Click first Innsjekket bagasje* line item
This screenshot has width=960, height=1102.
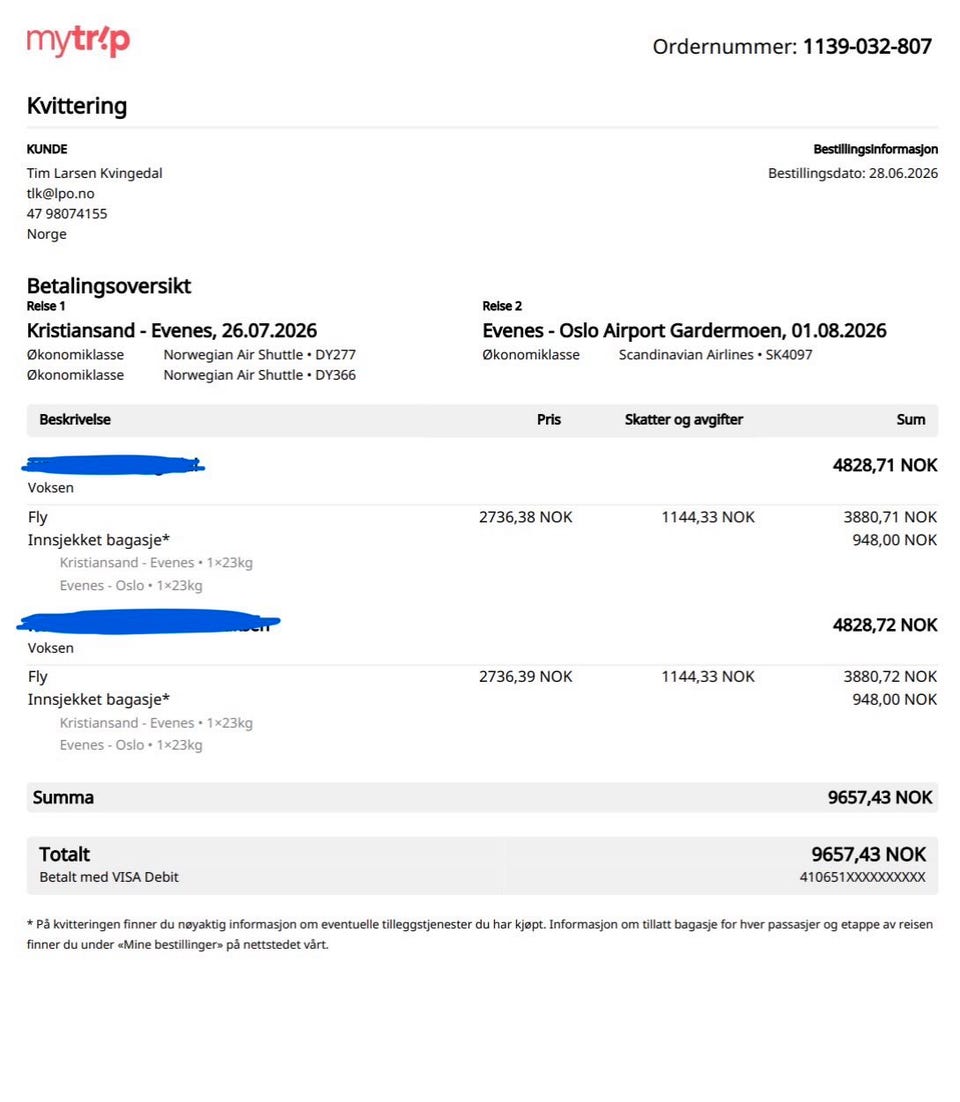coord(98,540)
